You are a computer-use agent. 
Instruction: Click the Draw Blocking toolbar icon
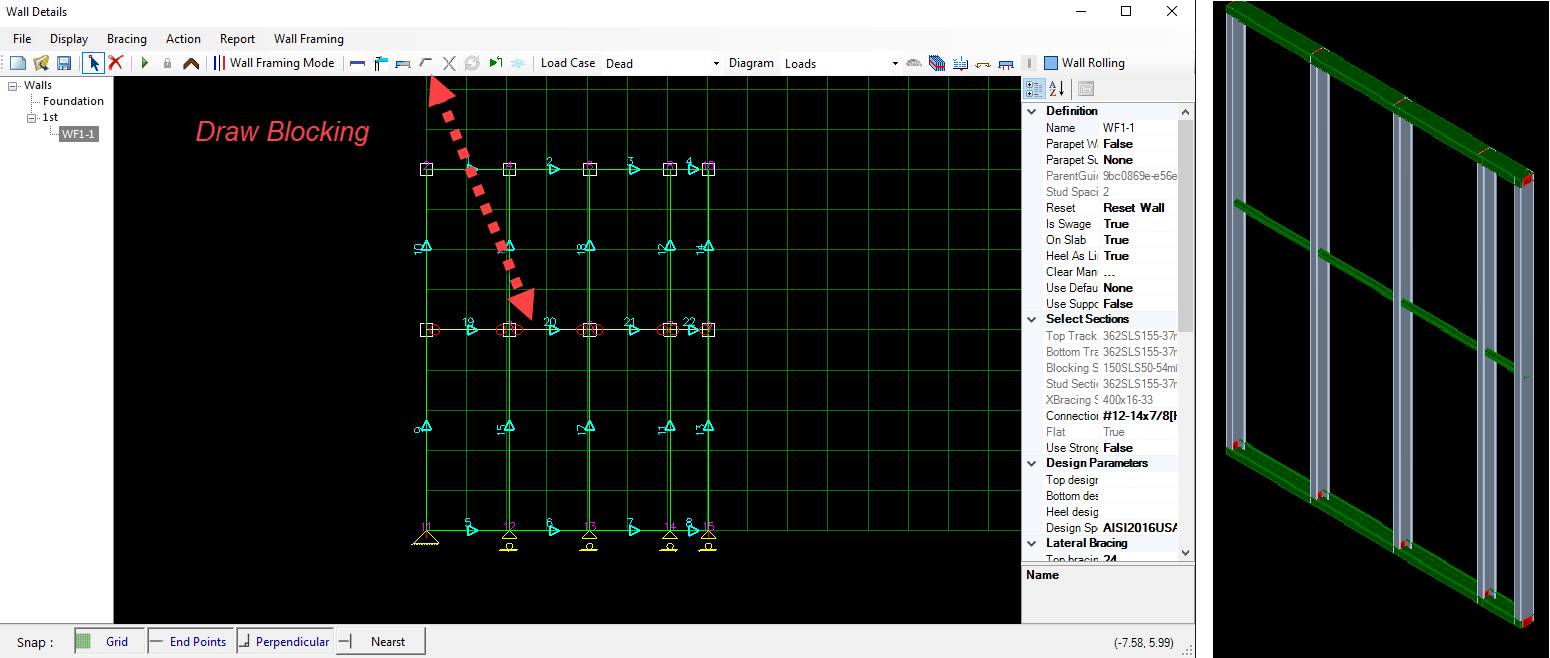tap(426, 63)
